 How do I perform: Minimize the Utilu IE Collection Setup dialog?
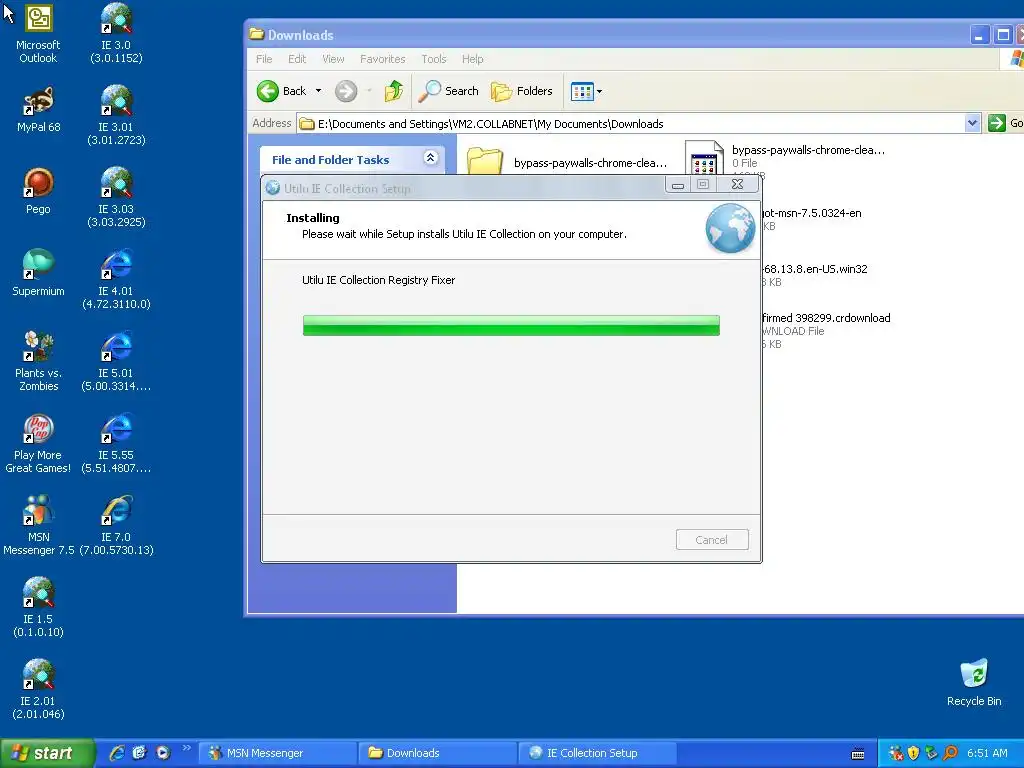coord(678,185)
